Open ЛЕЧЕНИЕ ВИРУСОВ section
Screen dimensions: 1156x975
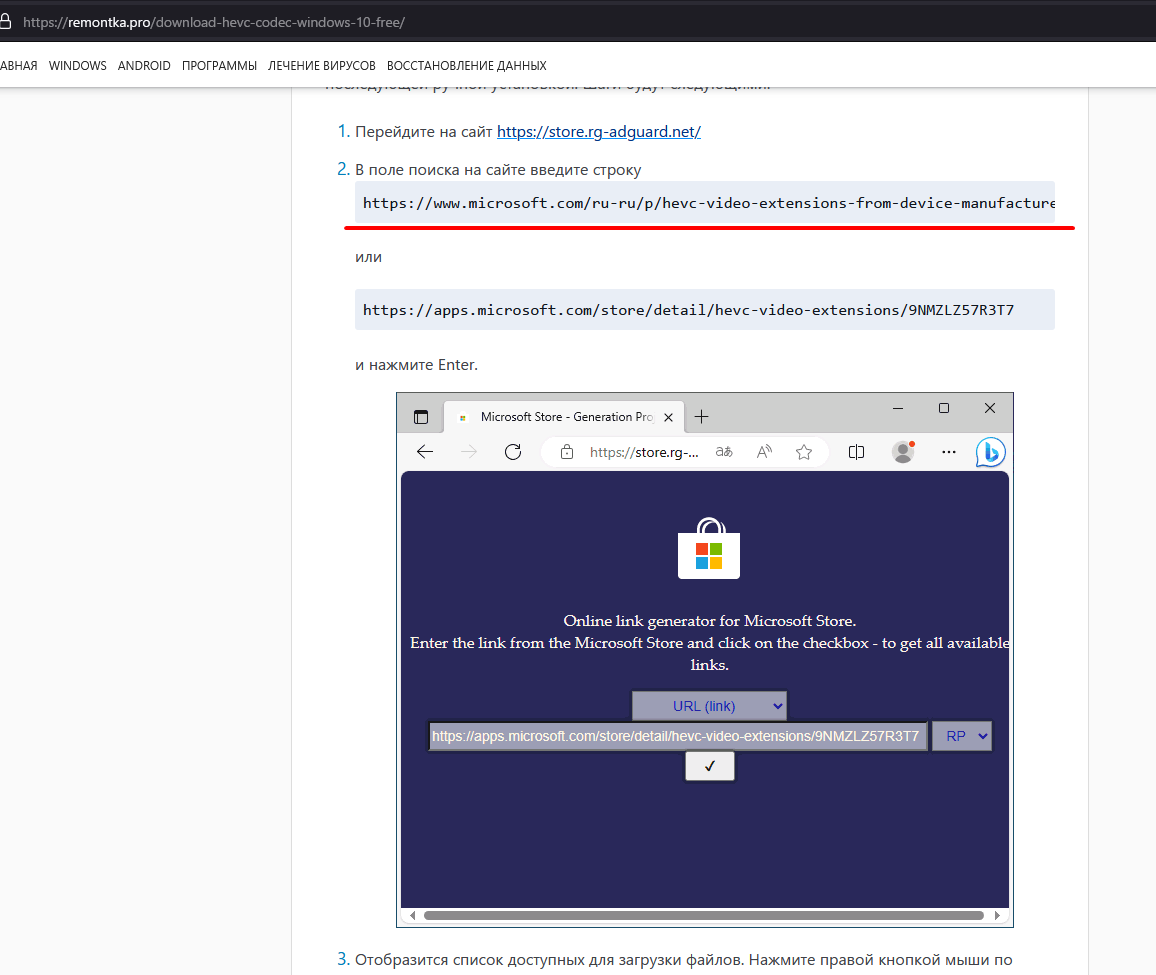pos(321,66)
